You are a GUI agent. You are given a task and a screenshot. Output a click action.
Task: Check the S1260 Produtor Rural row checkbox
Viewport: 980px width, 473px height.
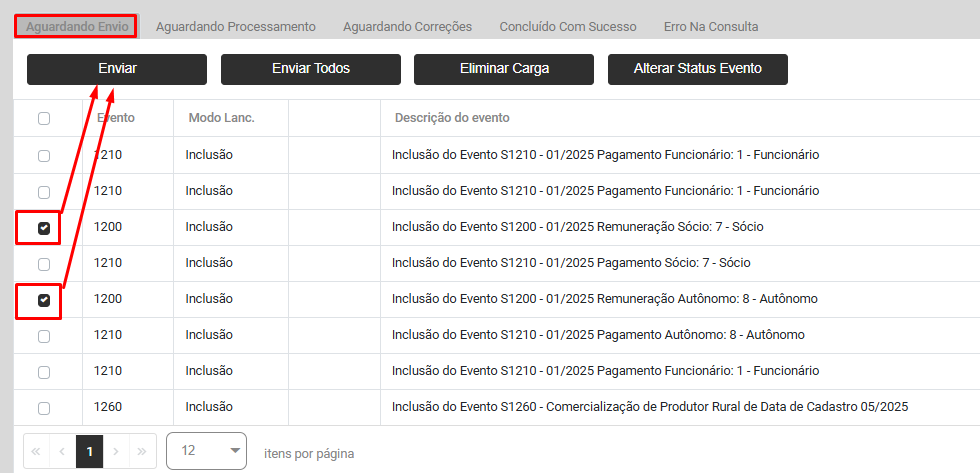[44, 408]
